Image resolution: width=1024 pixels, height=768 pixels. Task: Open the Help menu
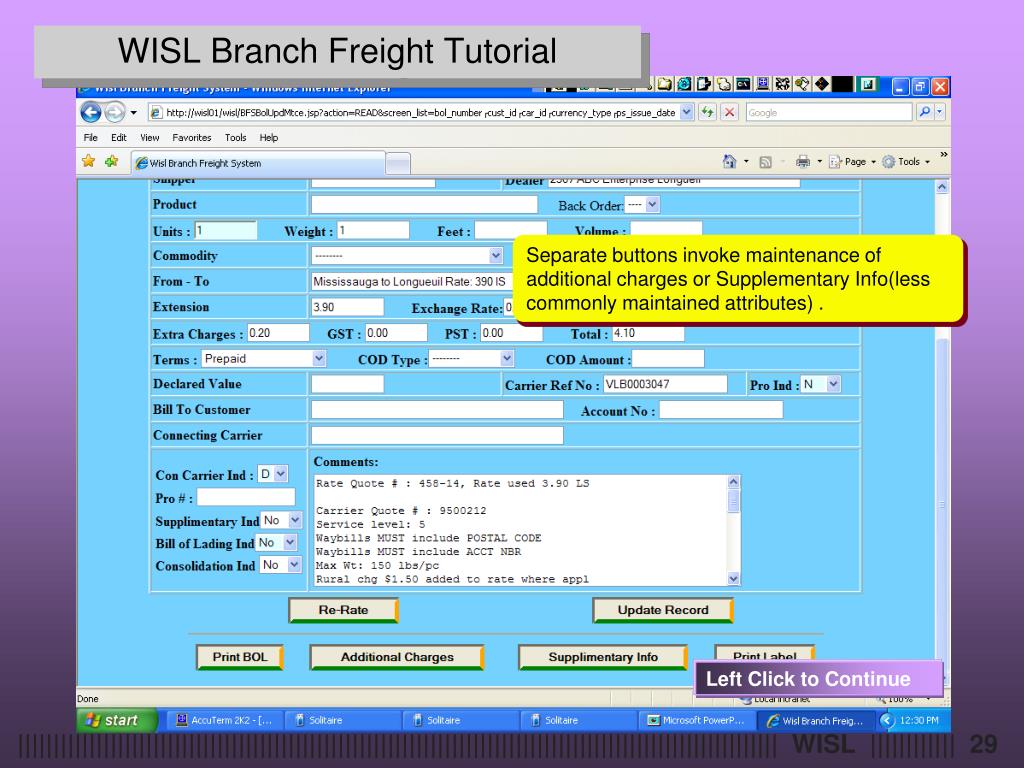coord(268,138)
